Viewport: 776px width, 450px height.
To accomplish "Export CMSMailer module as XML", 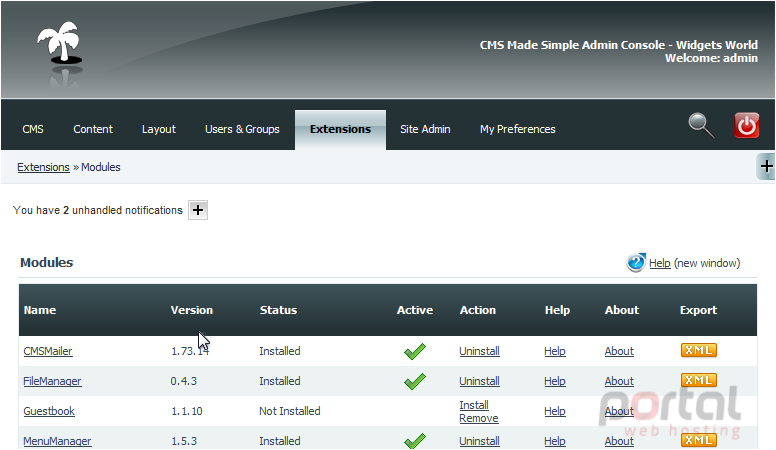I will click(x=698, y=350).
